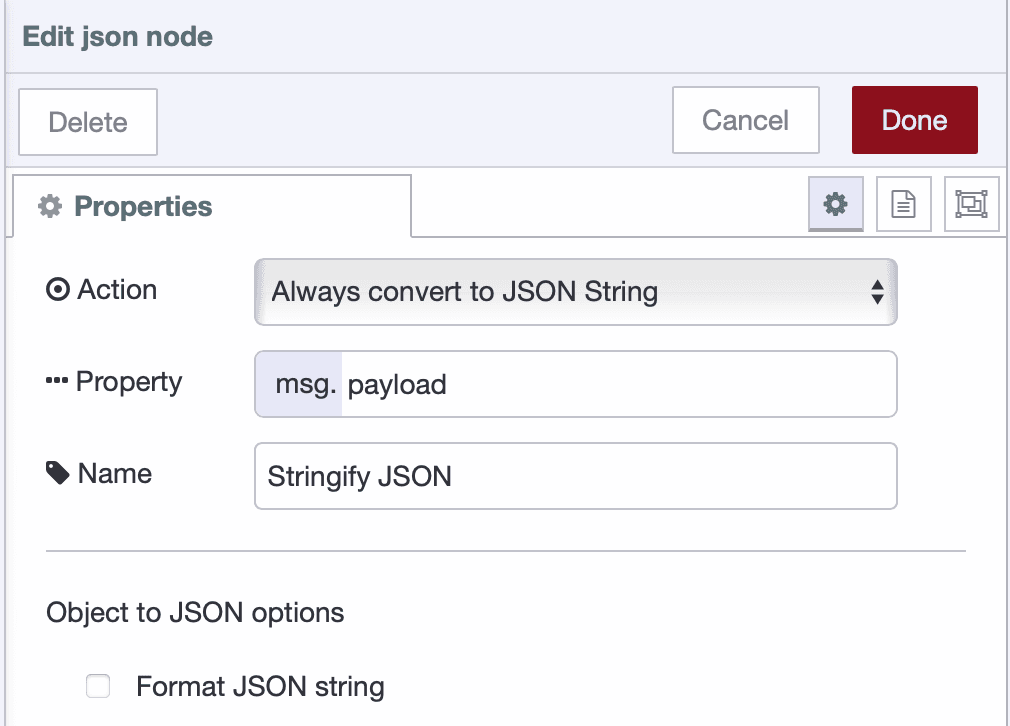This screenshot has width=1010, height=726.
Task: Click the Name tag icon
Action: (60, 473)
